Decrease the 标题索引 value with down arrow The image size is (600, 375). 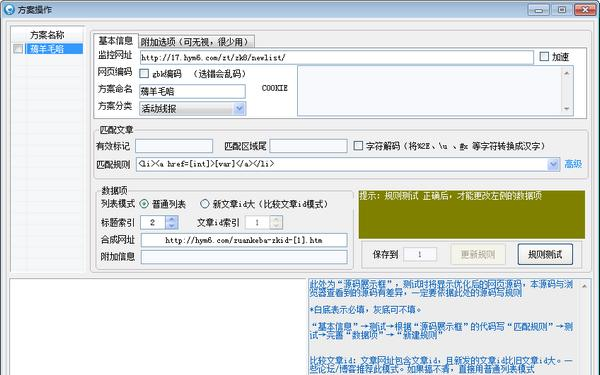point(171,226)
